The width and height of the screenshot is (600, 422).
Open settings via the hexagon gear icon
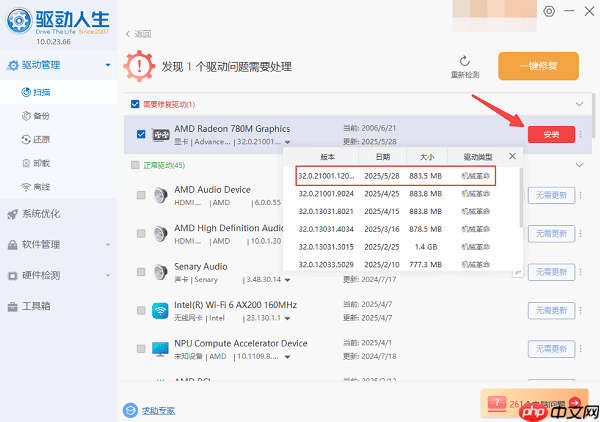click(x=549, y=11)
